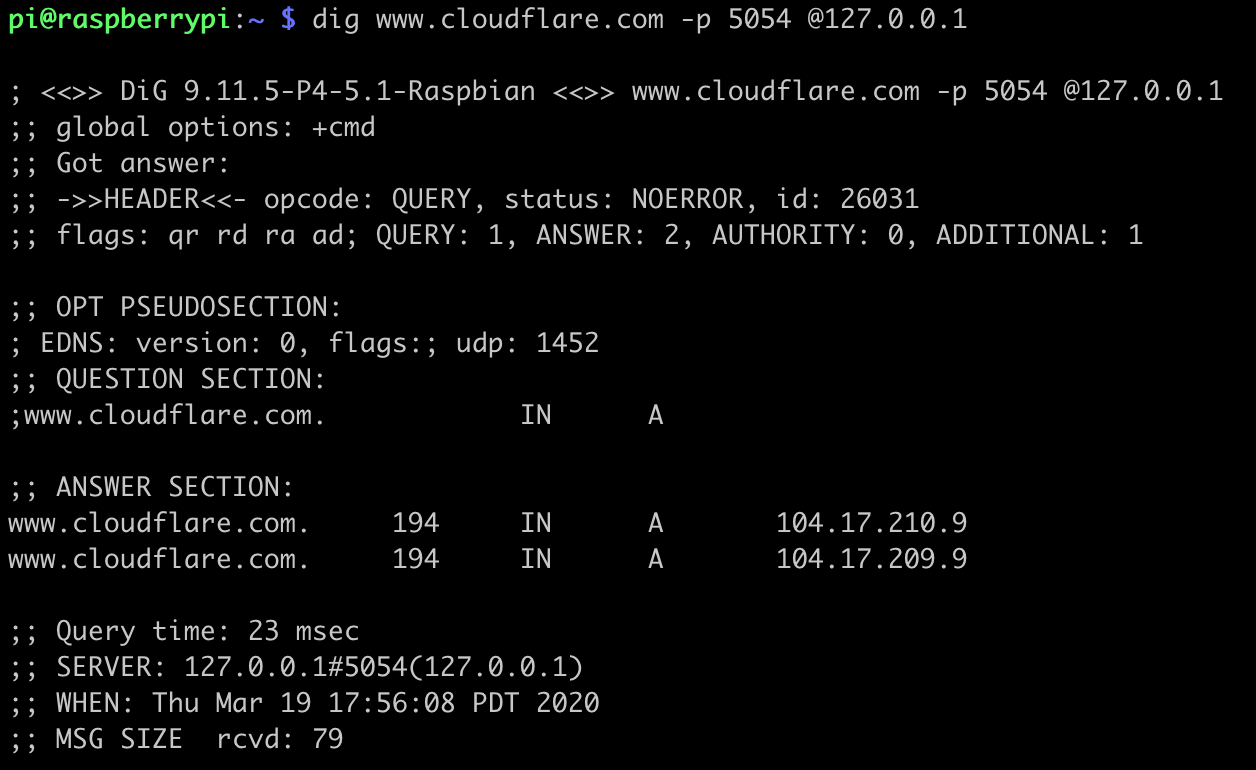The width and height of the screenshot is (1256, 770).
Task: Click the MSG SIZE rcvd 79 line
Action: point(177,740)
